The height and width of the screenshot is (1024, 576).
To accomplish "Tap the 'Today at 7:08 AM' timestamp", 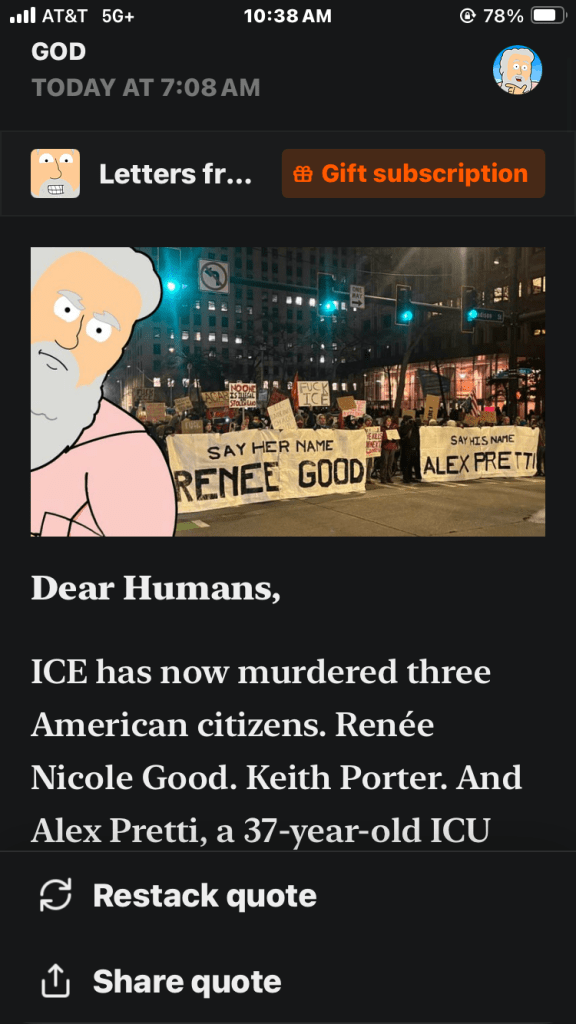I will pyautogui.click(x=146, y=88).
